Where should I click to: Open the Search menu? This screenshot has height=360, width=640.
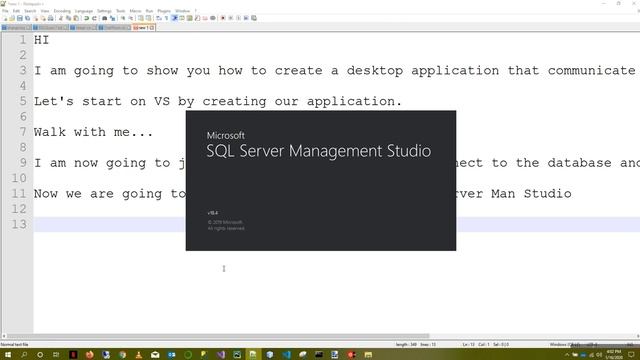[30, 11]
